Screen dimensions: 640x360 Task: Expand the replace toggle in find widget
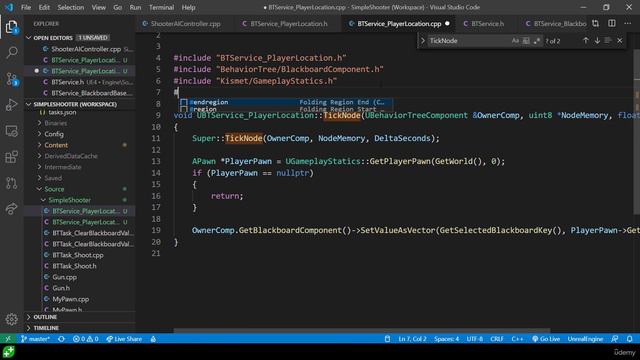[x=423, y=40]
